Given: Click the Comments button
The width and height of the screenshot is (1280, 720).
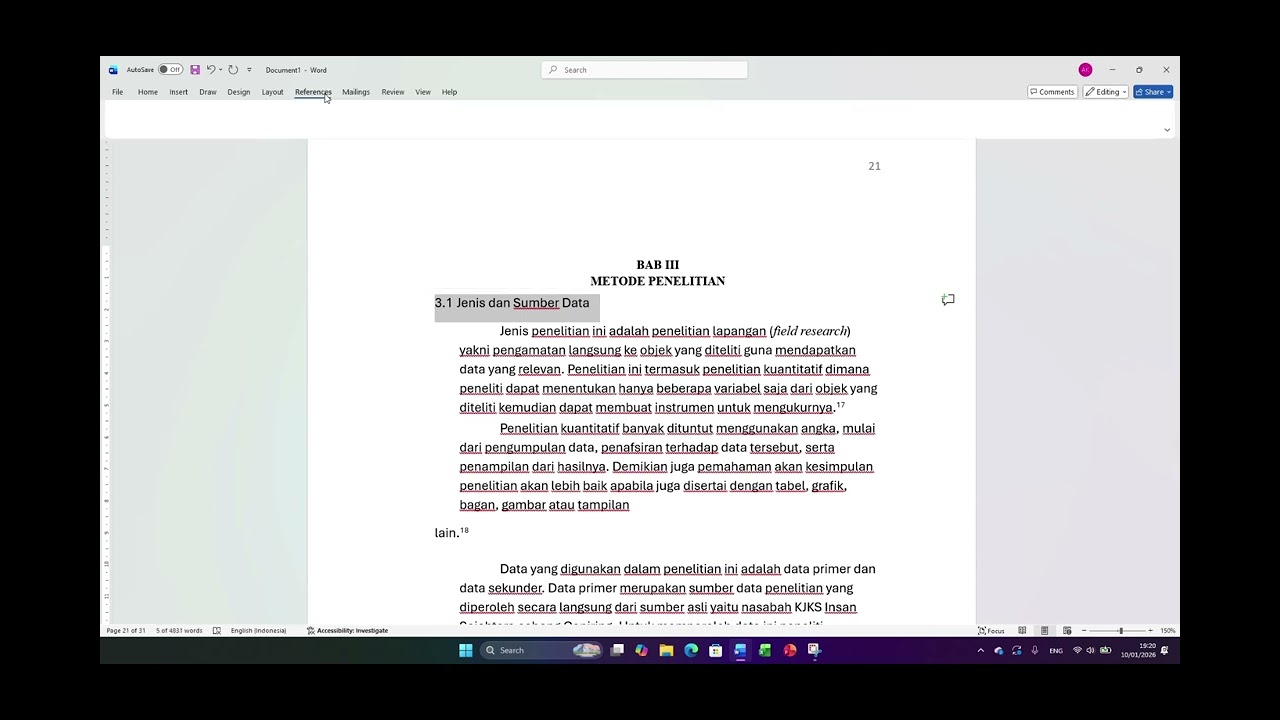Looking at the screenshot, I should (x=1052, y=92).
